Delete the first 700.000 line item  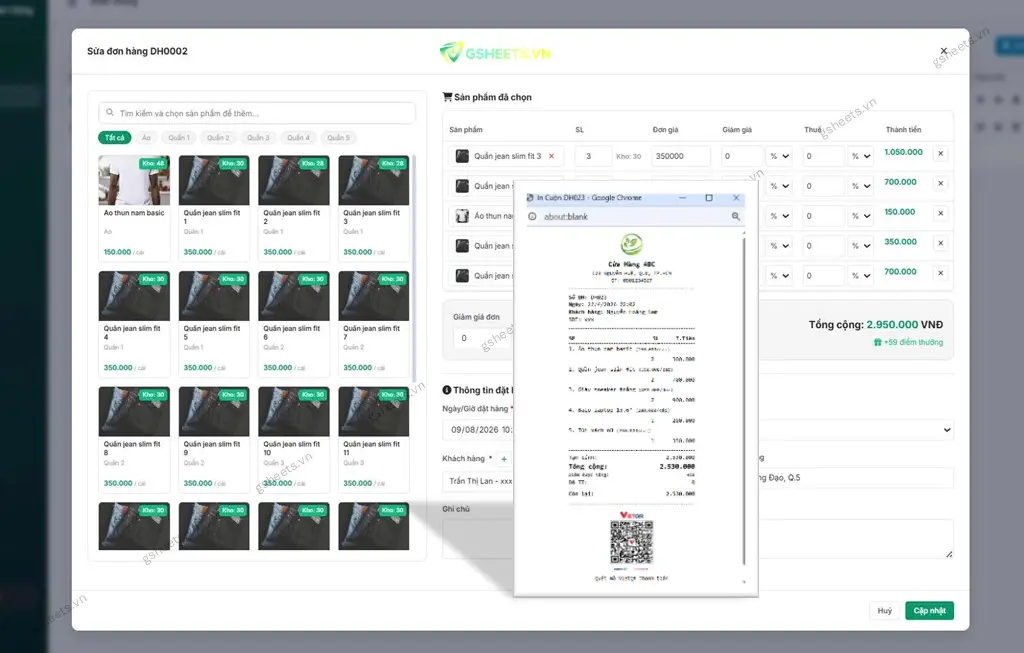[x=940, y=183]
